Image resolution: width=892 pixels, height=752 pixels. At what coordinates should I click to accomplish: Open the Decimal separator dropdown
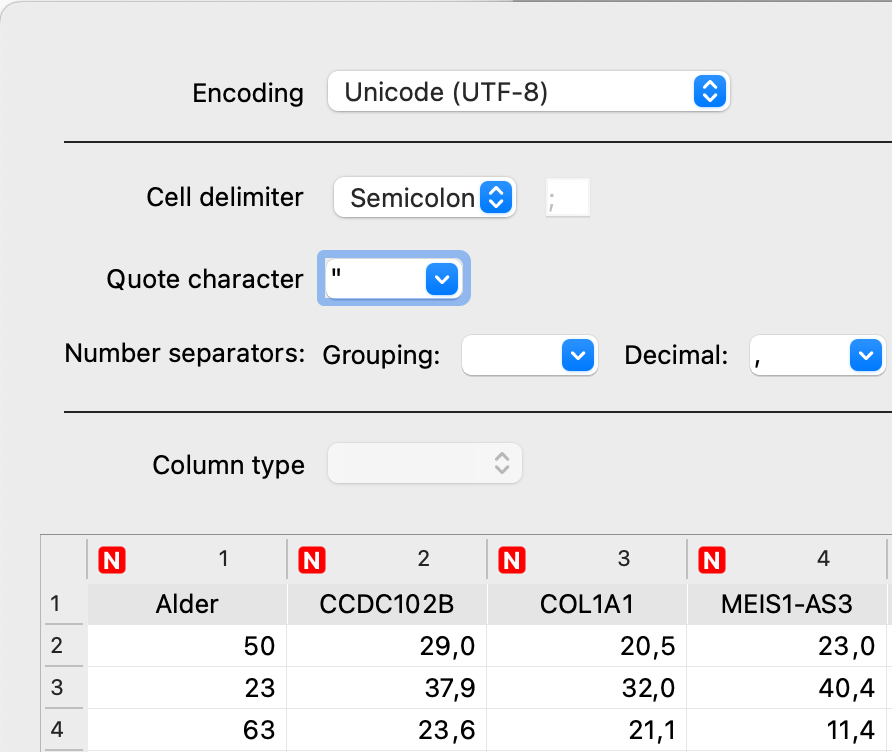(863, 356)
